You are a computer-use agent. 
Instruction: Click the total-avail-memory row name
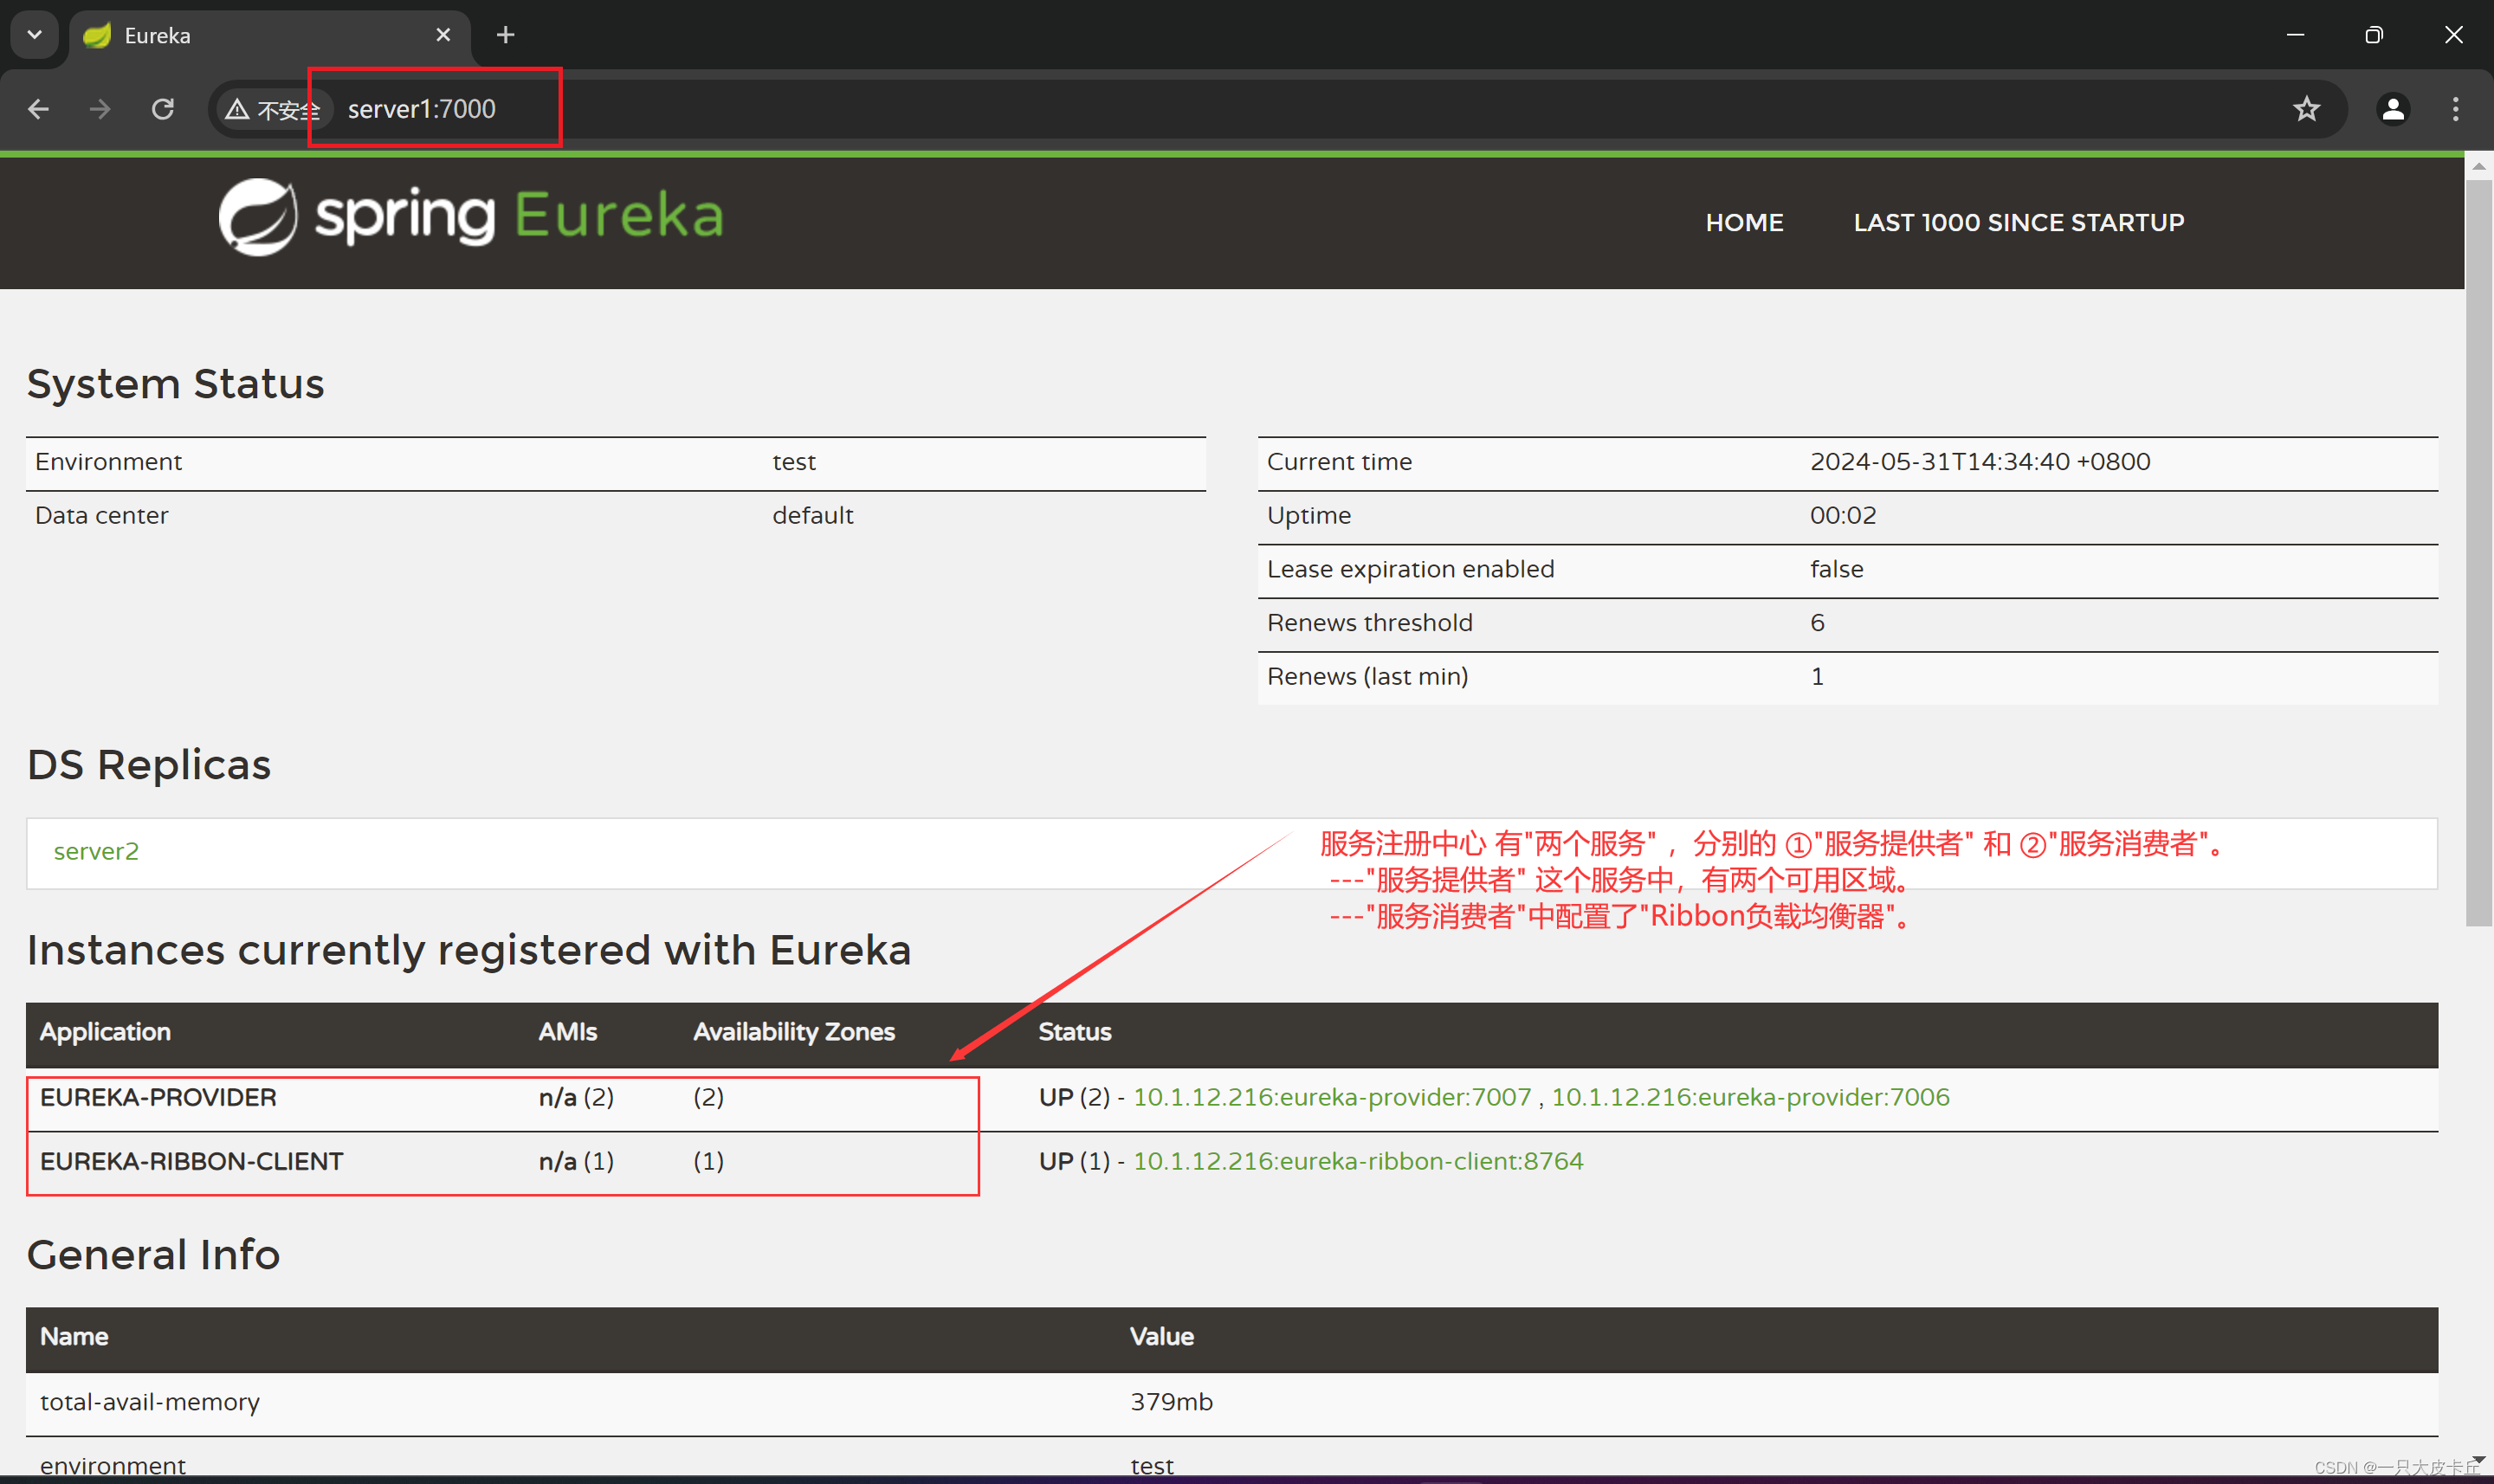tap(149, 1402)
